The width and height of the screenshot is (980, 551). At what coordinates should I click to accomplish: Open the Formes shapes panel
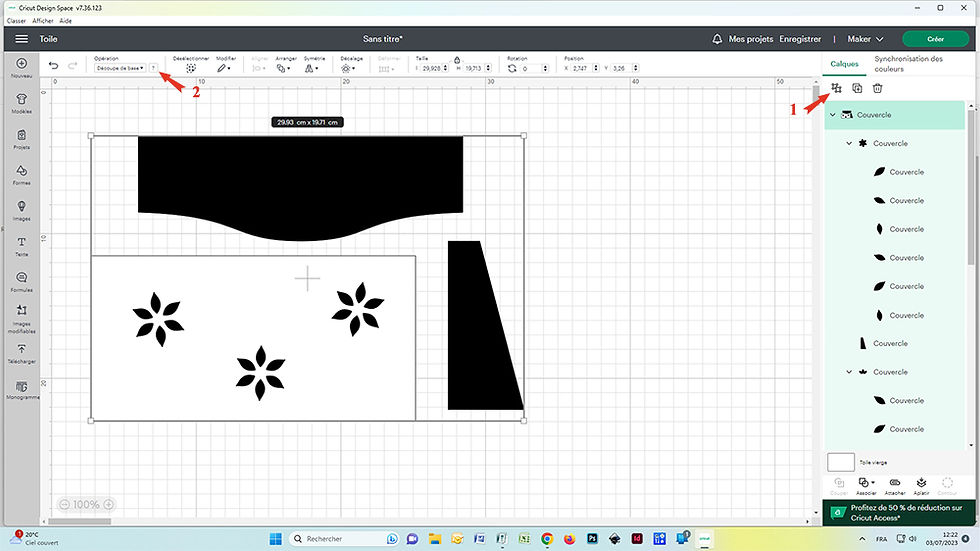(x=21, y=171)
